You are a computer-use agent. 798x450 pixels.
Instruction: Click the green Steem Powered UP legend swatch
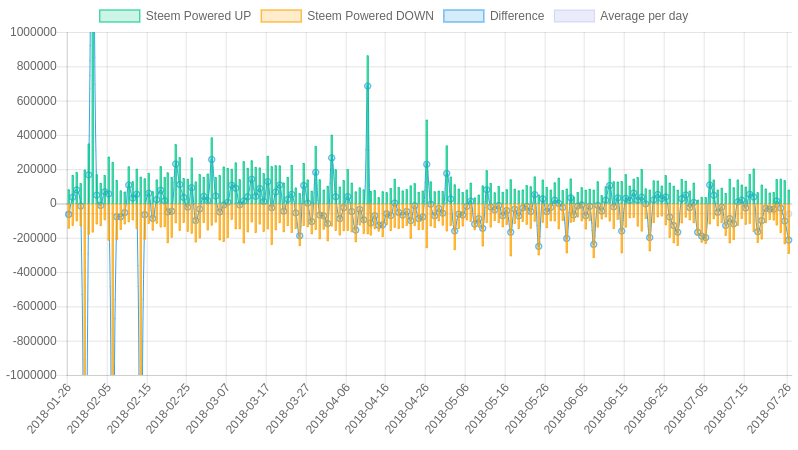coord(120,16)
